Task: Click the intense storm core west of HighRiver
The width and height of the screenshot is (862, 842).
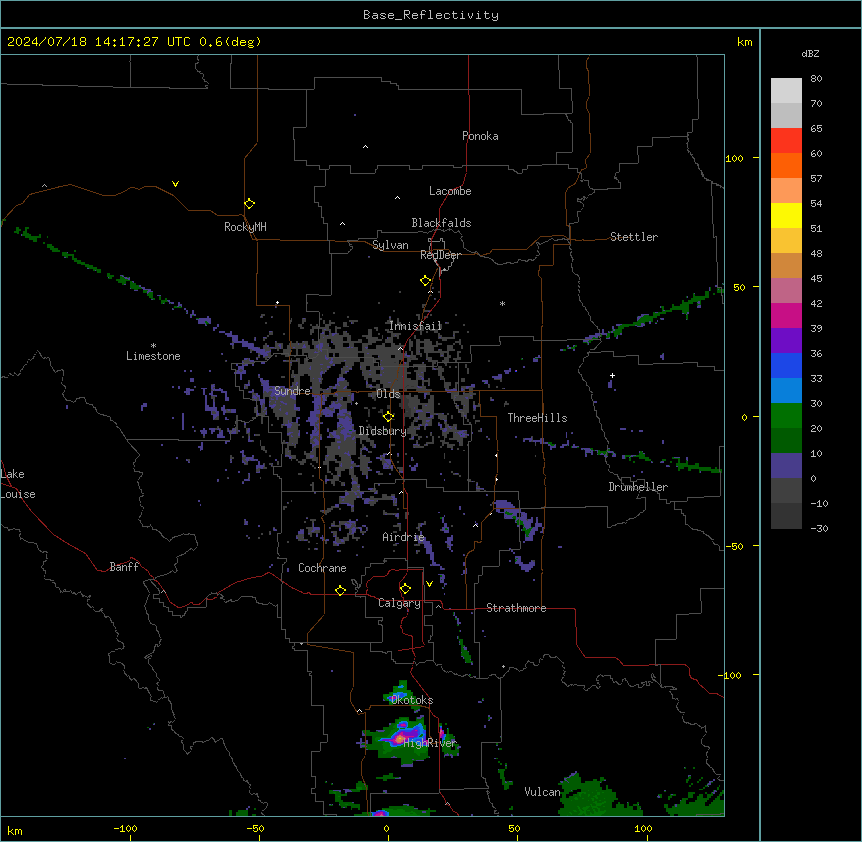Action: (401, 737)
